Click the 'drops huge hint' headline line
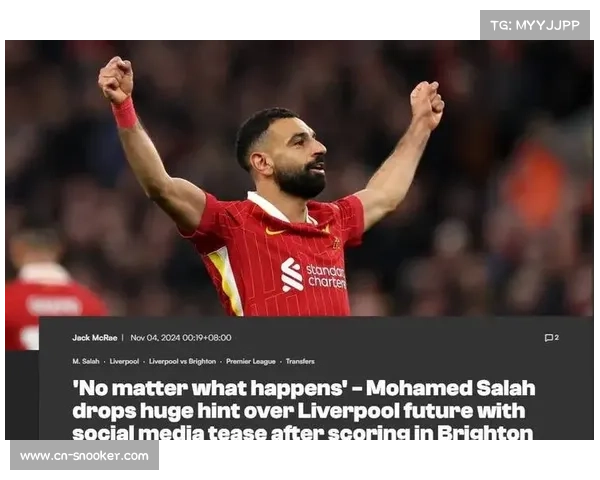Viewport: 600px width, 480px height. pos(298,411)
